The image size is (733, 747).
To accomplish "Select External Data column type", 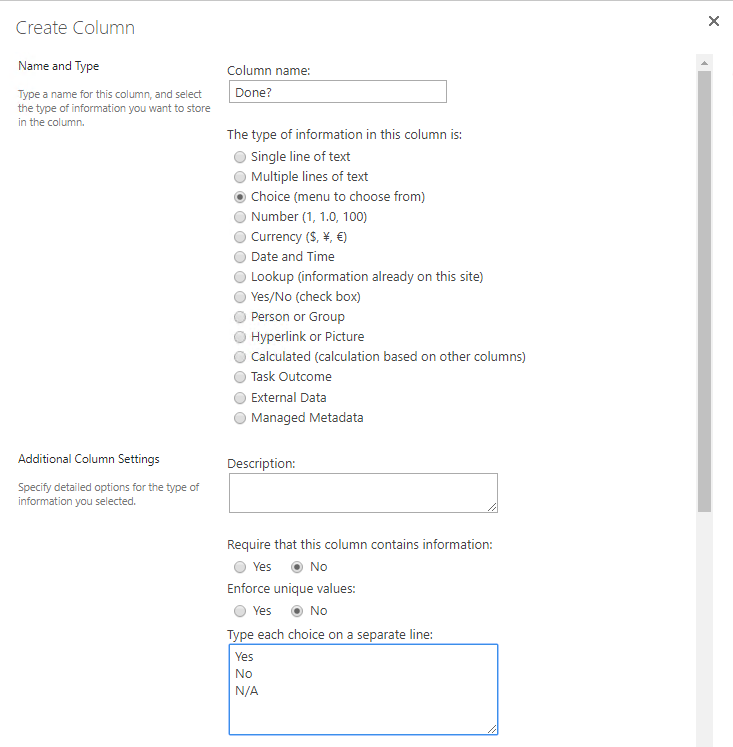I will pyautogui.click(x=240, y=398).
